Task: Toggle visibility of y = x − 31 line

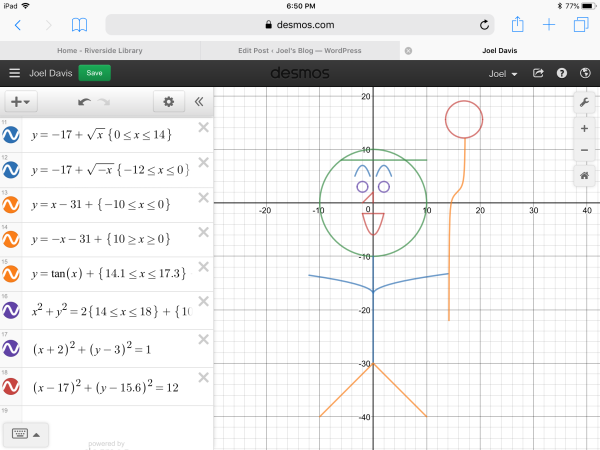Action: click(x=12, y=204)
